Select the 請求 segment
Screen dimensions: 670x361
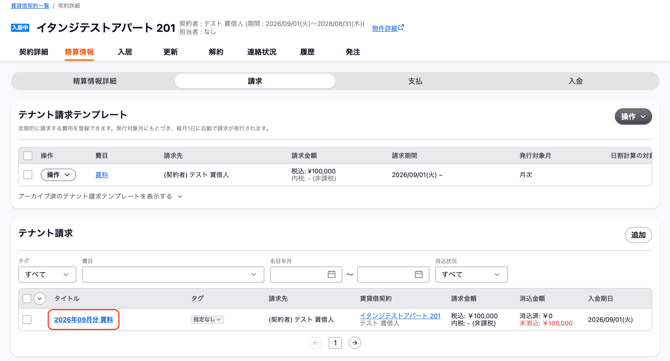pos(255,81)
